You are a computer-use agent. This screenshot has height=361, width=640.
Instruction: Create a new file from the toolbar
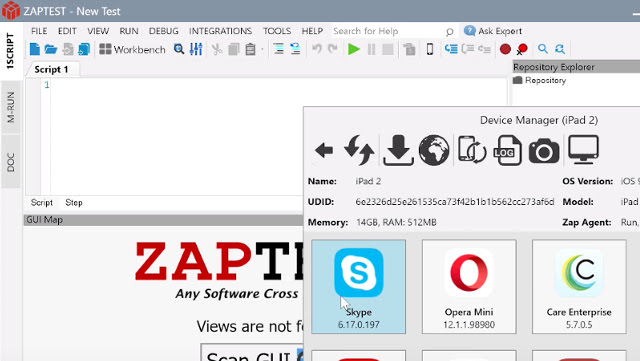click(x=35, y=49)
